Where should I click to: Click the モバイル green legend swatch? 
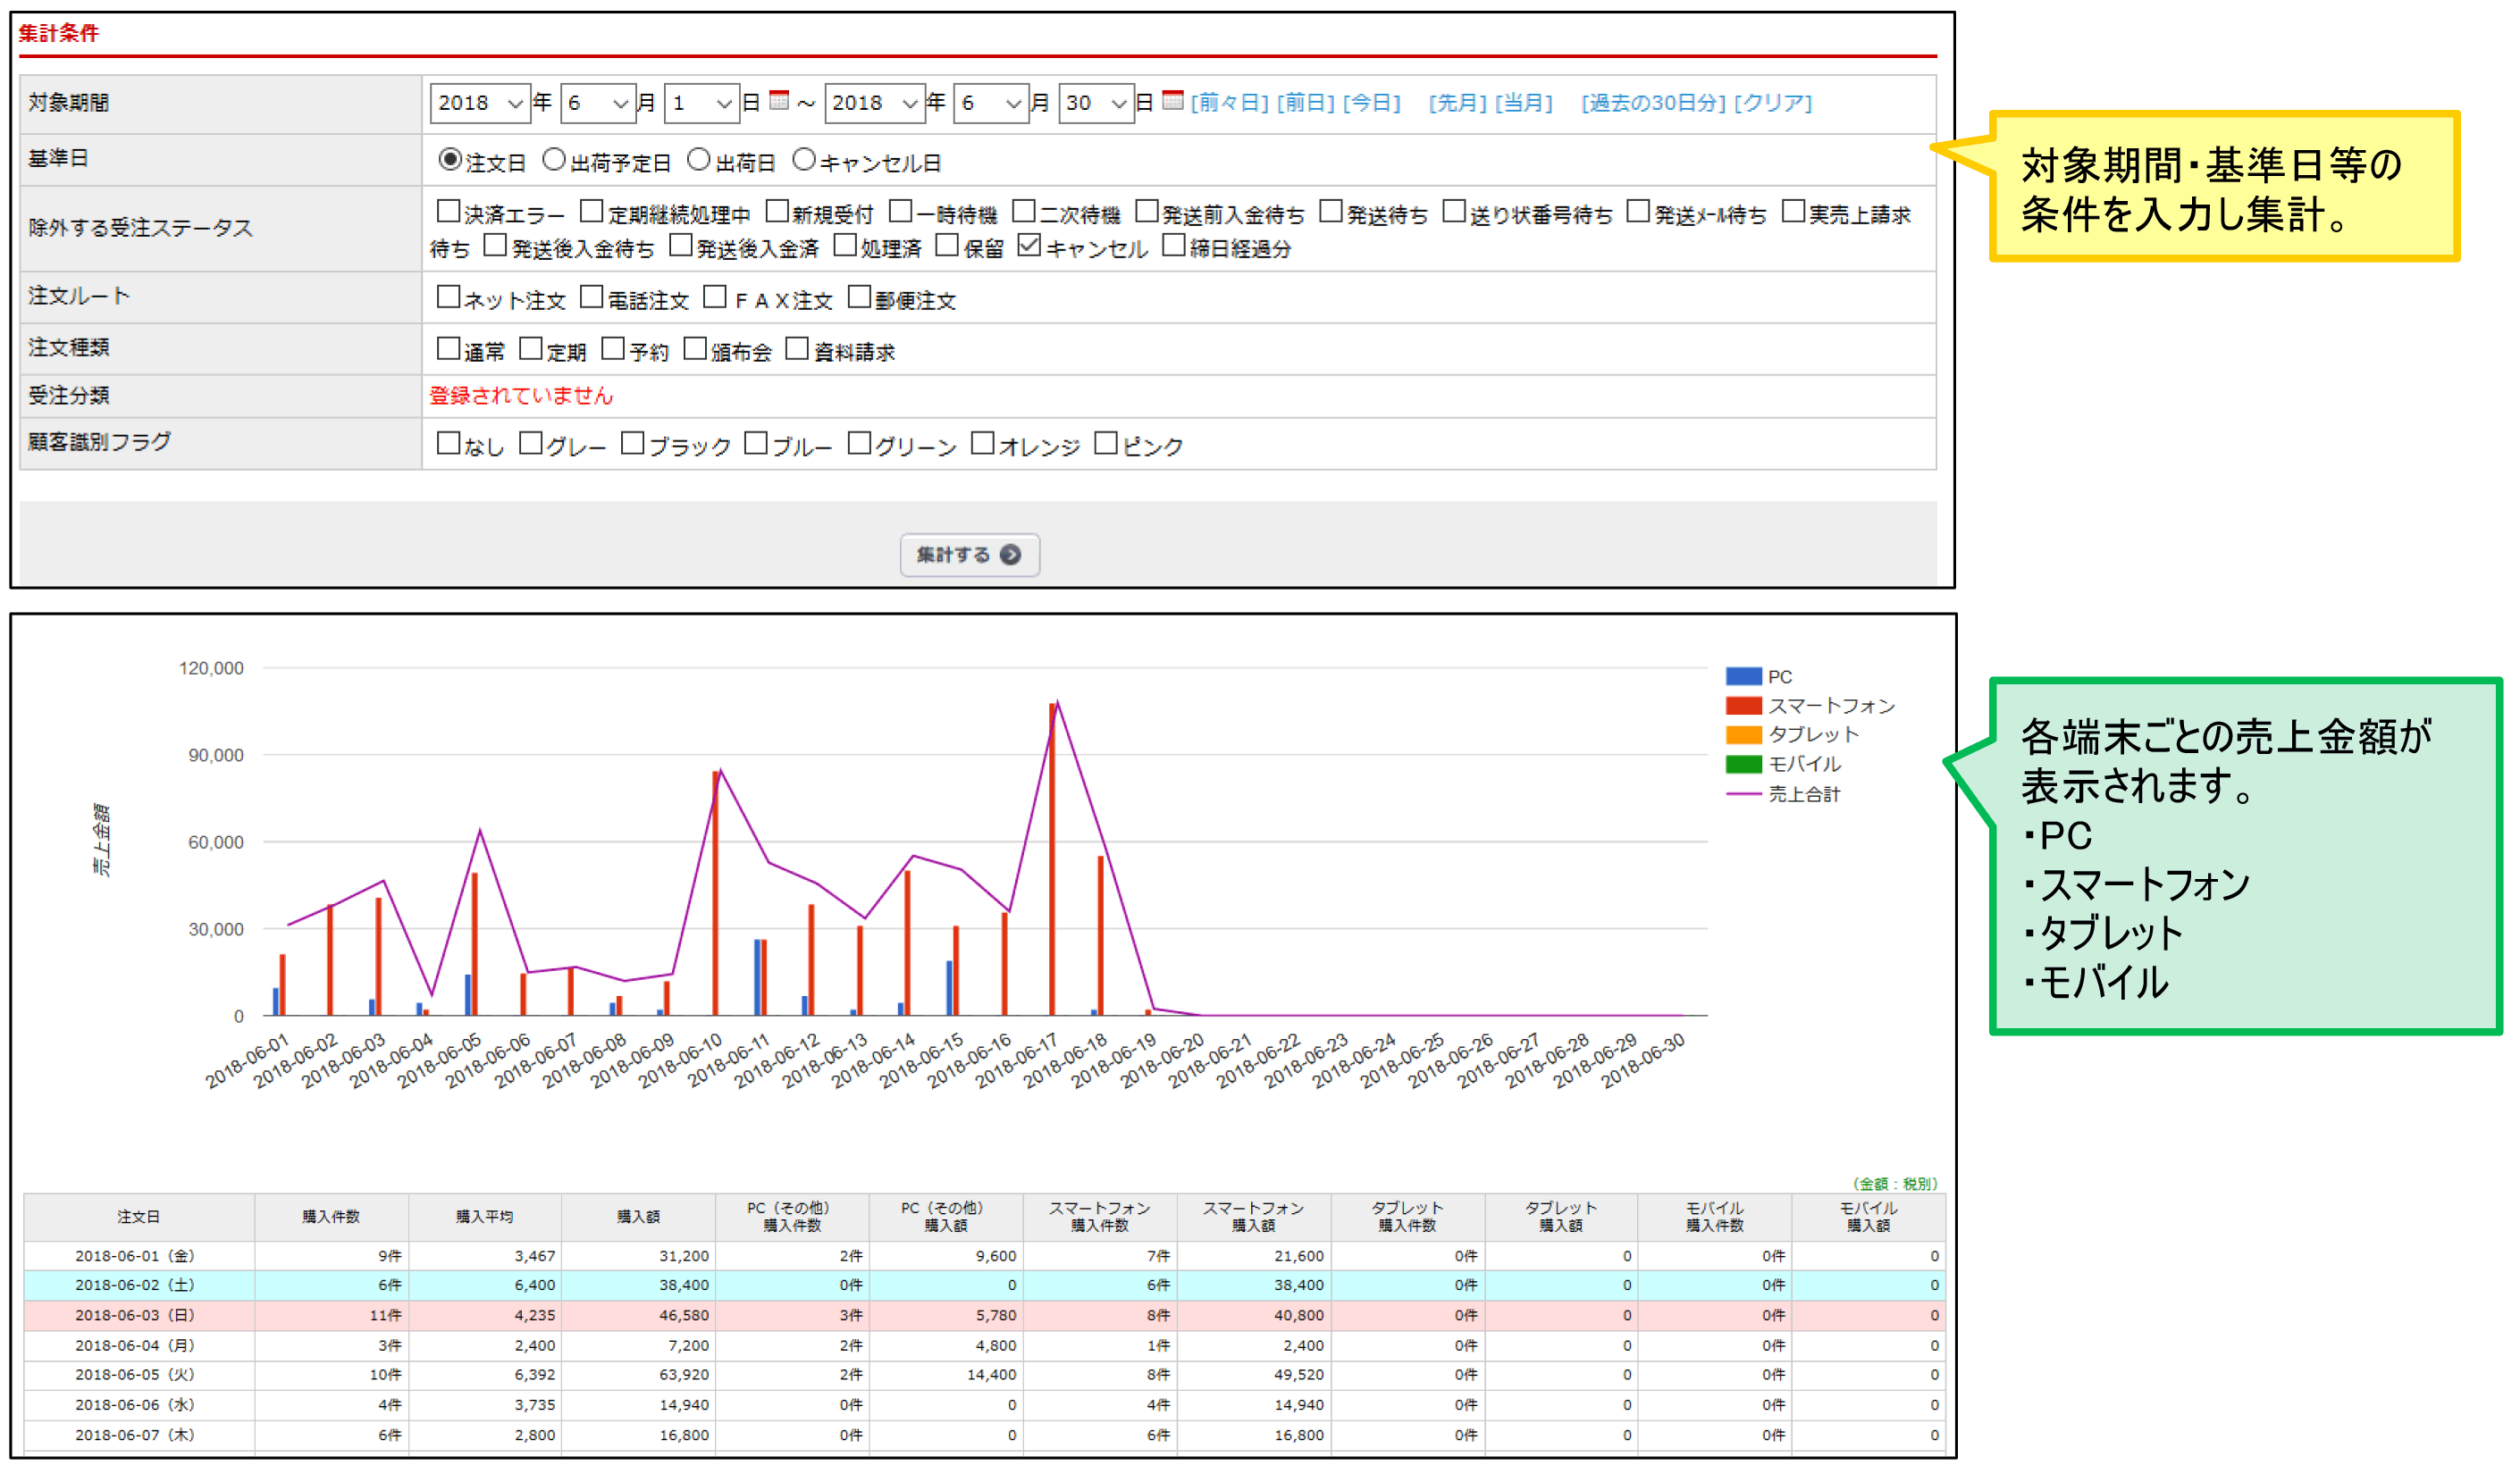[x=1743, y=764]
